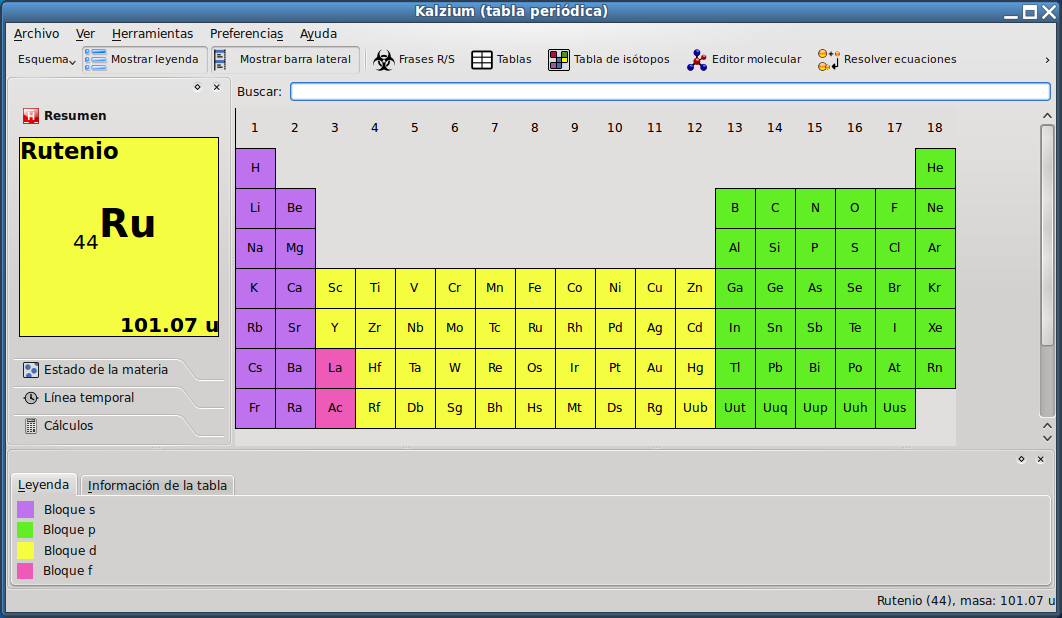Image resolution: width=1062 pixels, height=618 pixels.
Task: Select the Mercury (Hg) element
Action: pyautogui.click(x=695, y=368)
